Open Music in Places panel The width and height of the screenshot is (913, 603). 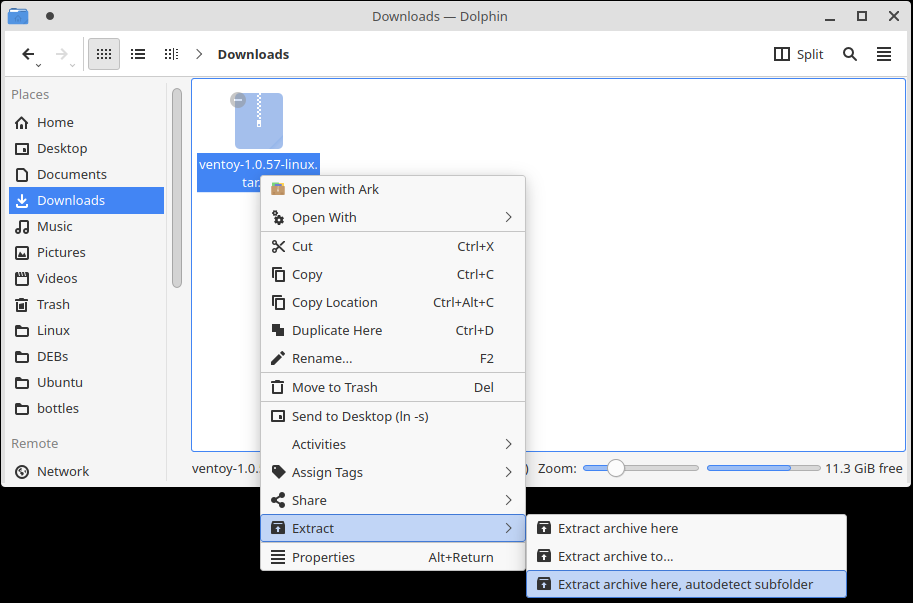[x=86, y=226]
